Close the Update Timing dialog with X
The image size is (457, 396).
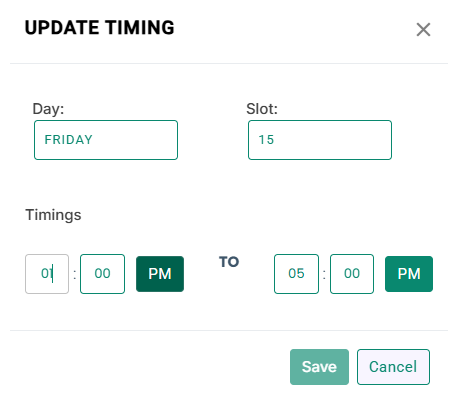tap(423, 30)
